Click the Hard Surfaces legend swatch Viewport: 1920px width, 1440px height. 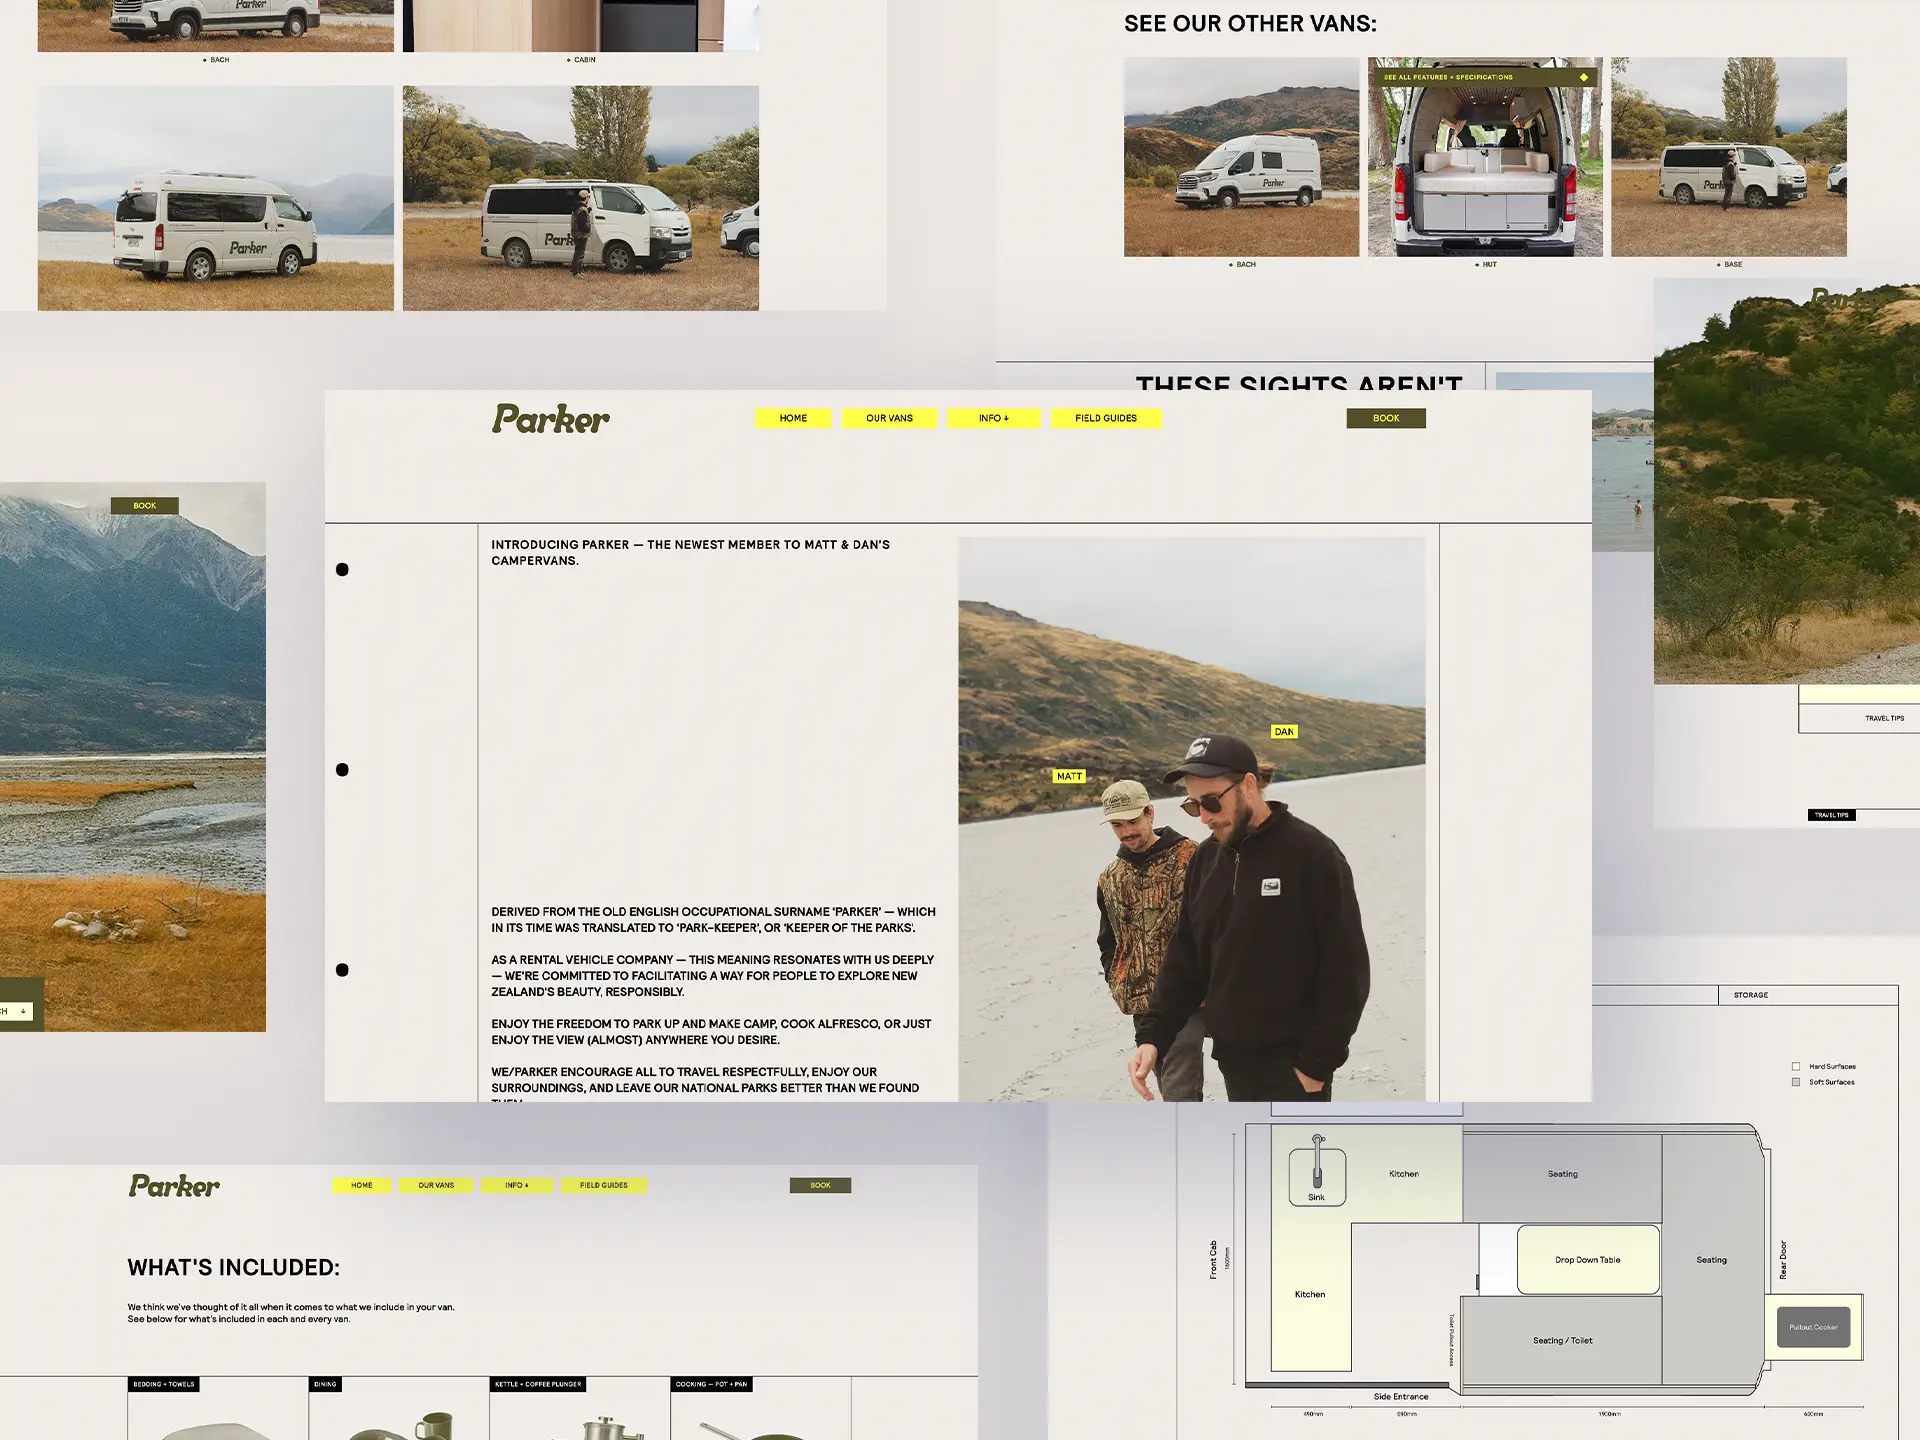tap(1796, 1066)
